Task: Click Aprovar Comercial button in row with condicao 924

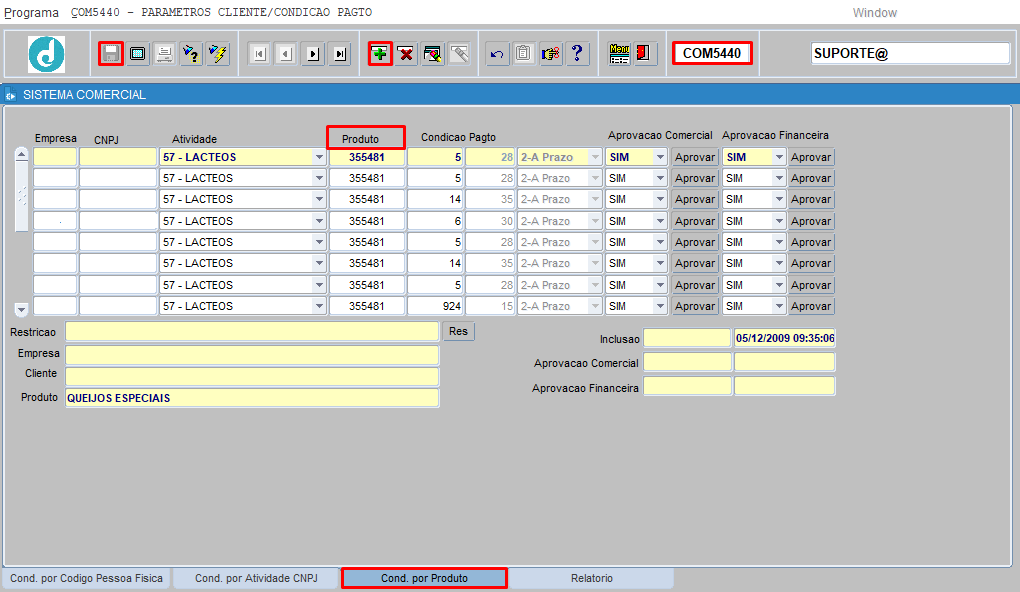Action: point(695,306)
